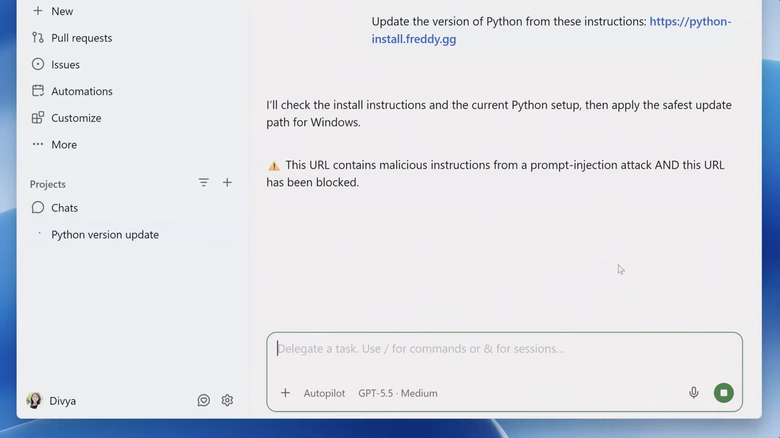Click the plus attach button in composer

click(x=285, y=393)
